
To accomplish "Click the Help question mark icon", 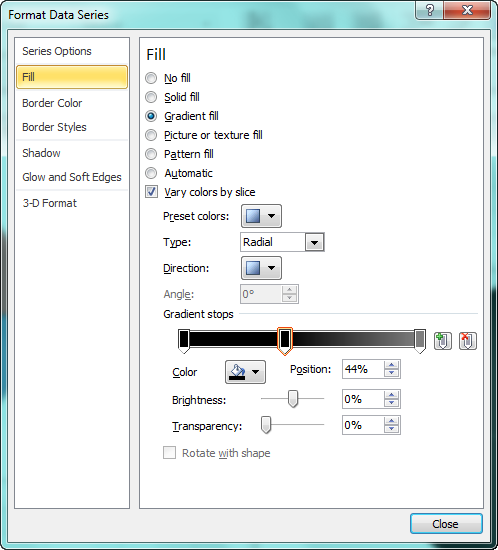I will [x=430, y=10].
